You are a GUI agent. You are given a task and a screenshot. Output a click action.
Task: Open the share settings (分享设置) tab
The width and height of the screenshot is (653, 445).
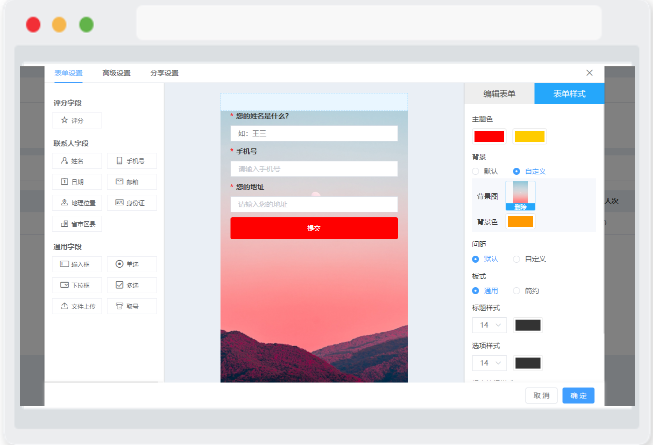pyautogui.click(x=164, y=73)
